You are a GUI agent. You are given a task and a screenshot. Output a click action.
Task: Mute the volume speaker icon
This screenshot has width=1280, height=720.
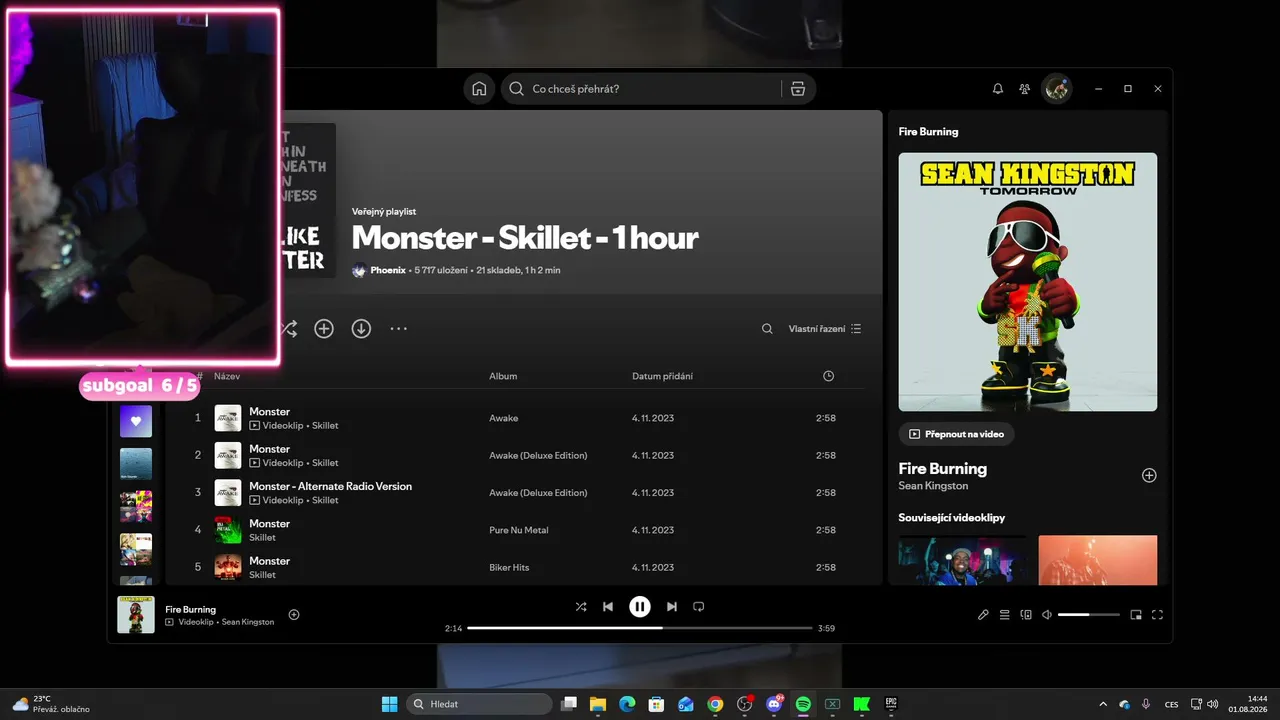[1047, 615]
